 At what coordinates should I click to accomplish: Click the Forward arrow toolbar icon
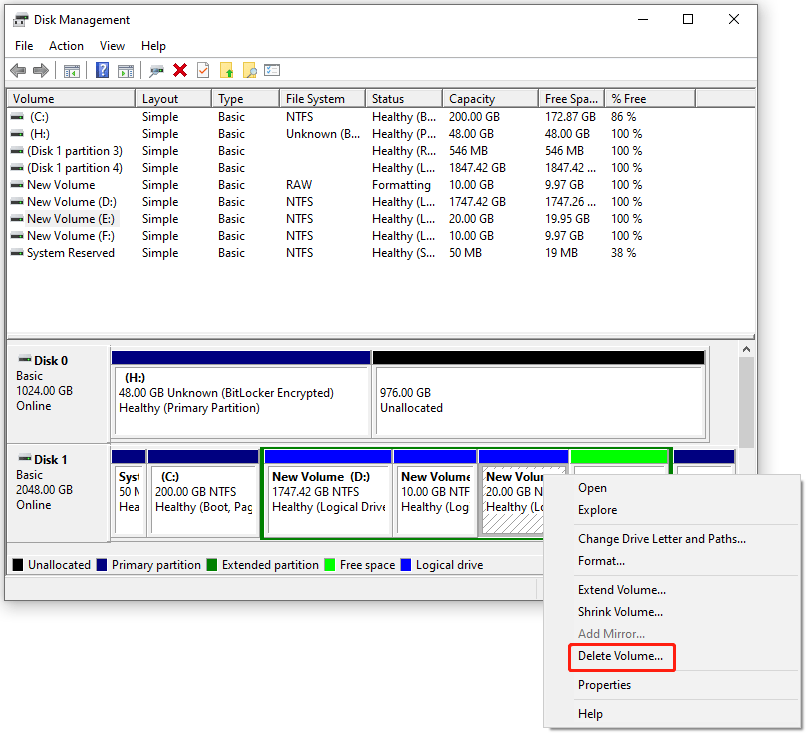41,70
